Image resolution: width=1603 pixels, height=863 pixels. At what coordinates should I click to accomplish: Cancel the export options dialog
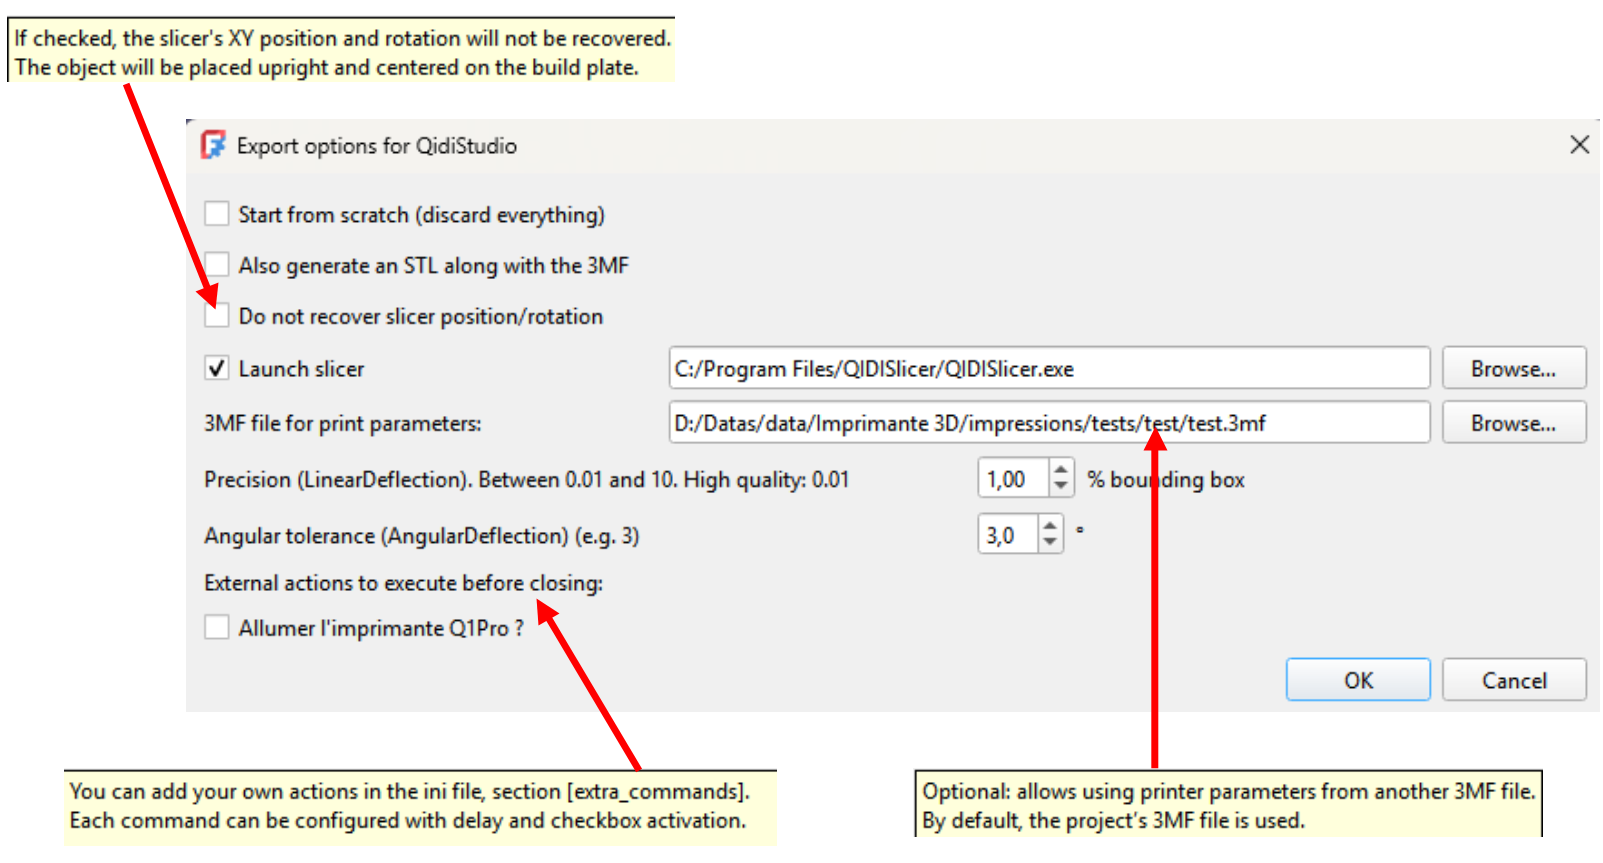coord(1514,680)
